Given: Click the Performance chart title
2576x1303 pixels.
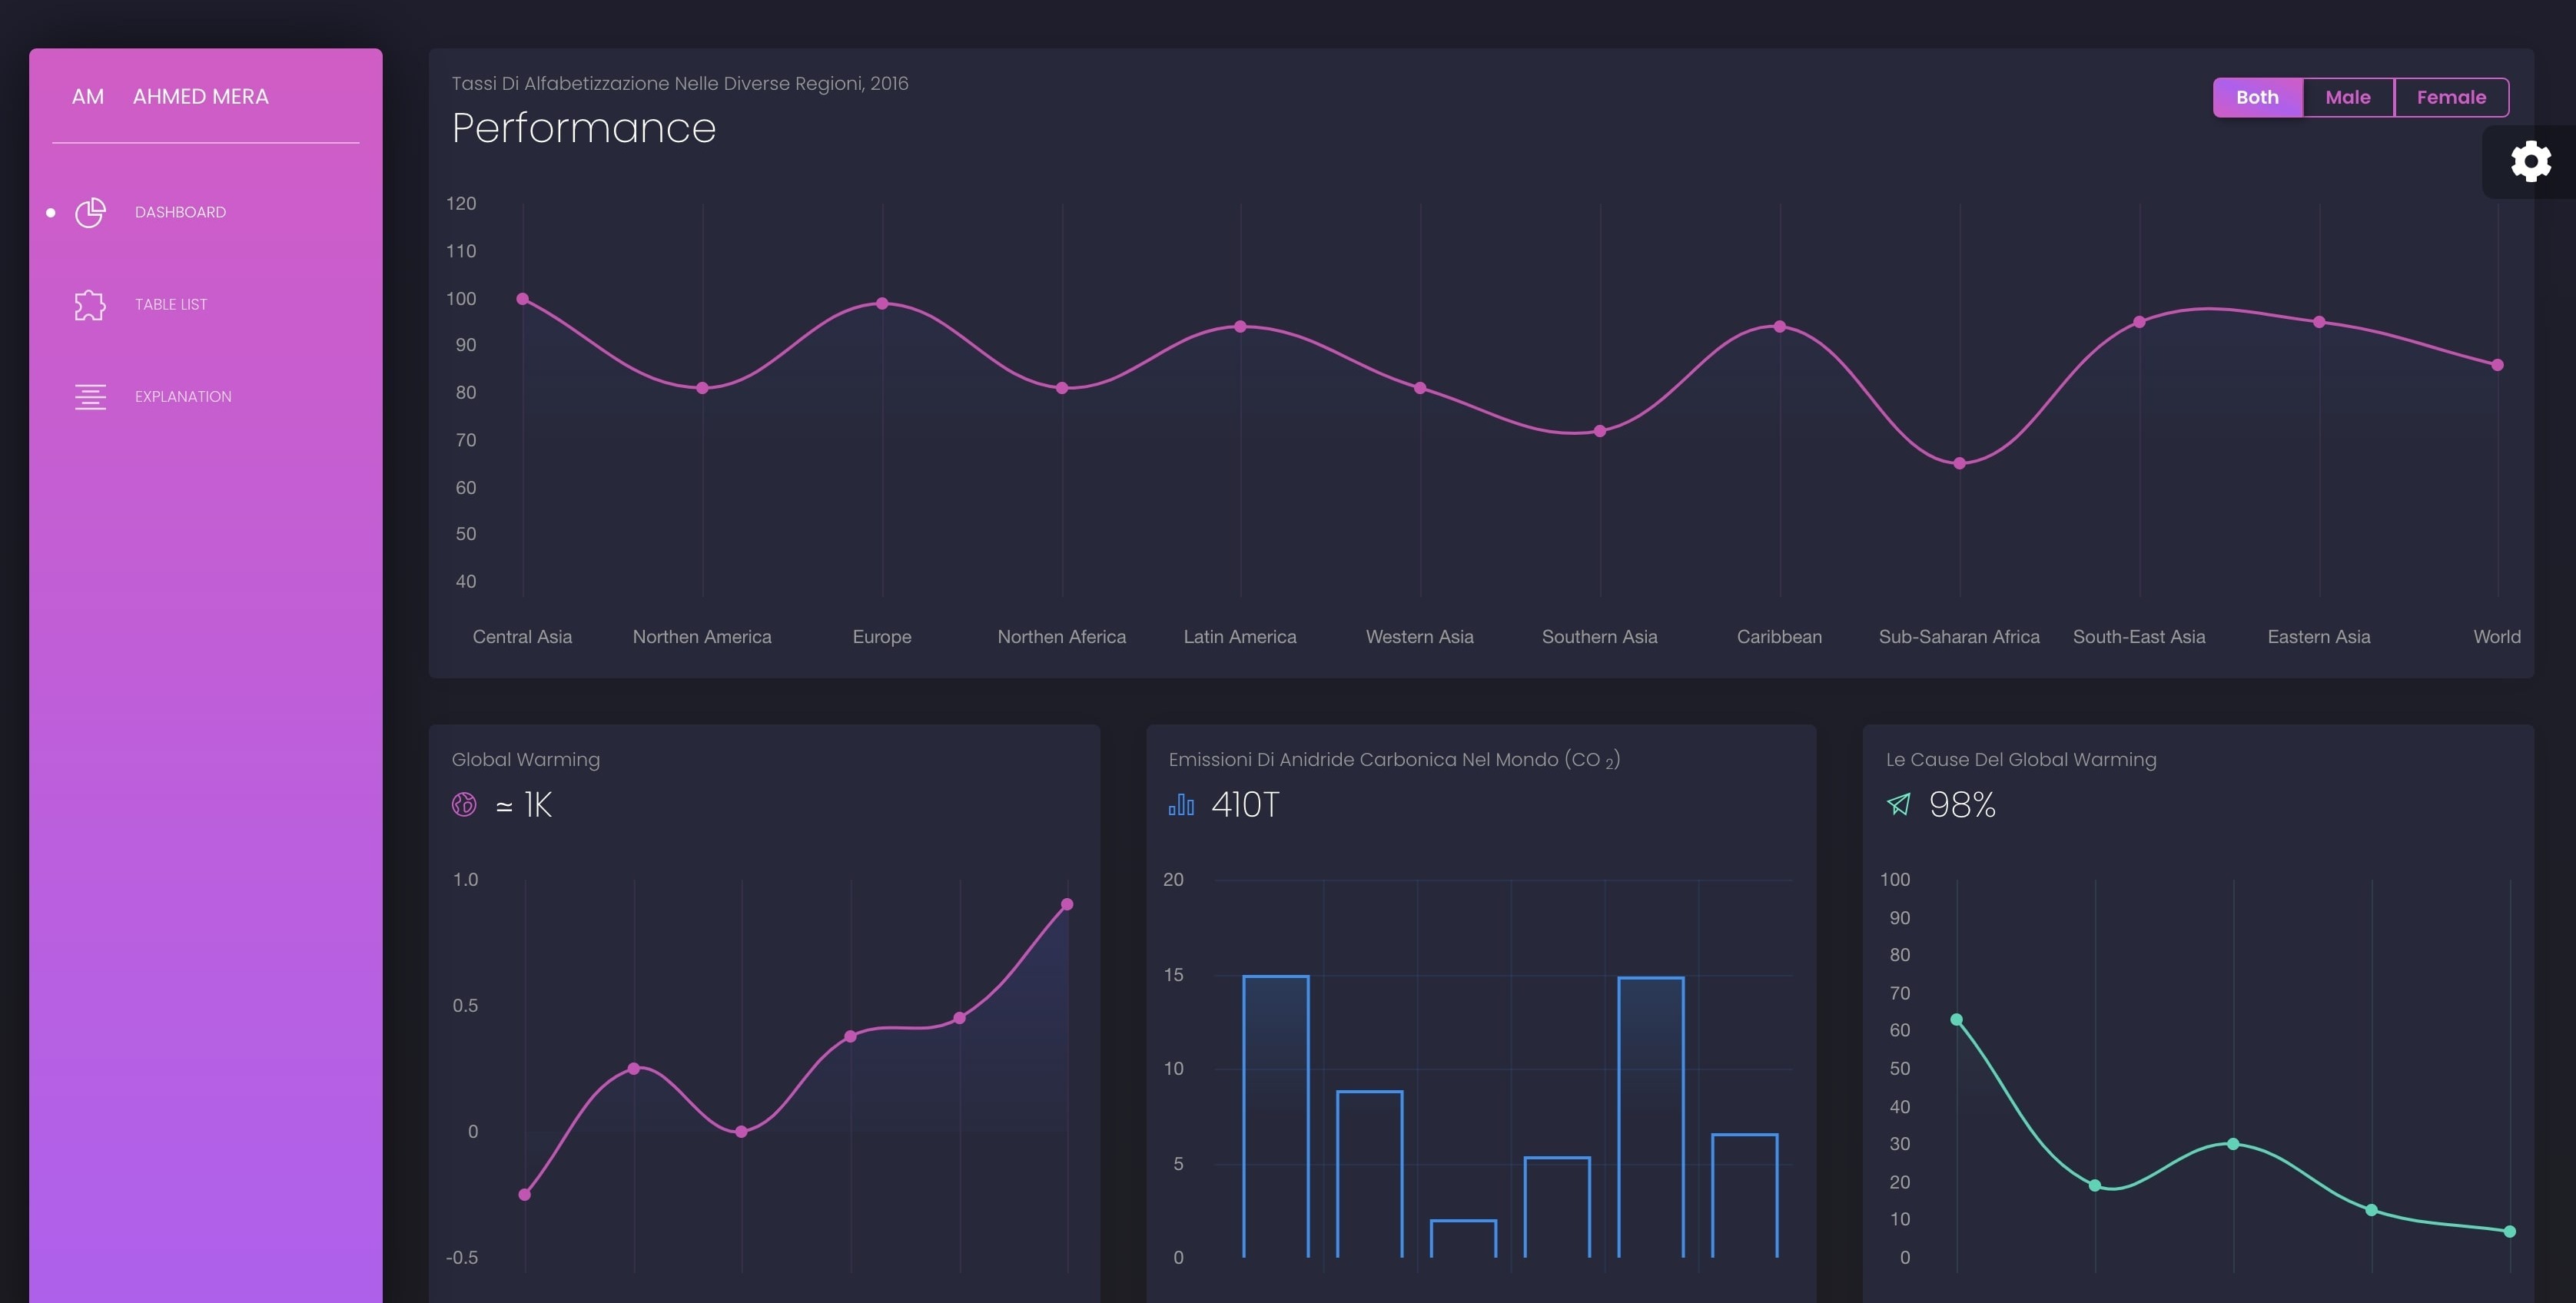Looking at the screenshot, I should click(584, 128).
